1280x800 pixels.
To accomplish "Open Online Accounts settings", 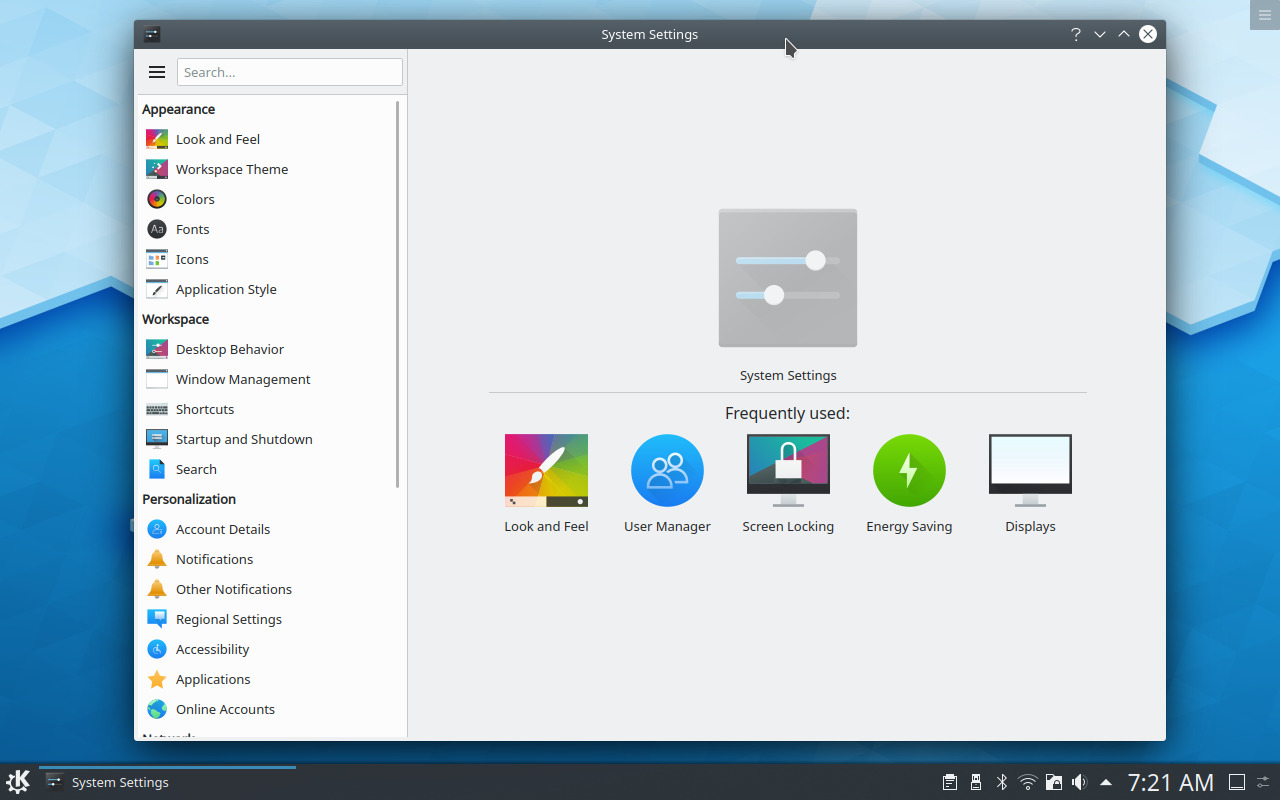I will click(x=225, y=709).
